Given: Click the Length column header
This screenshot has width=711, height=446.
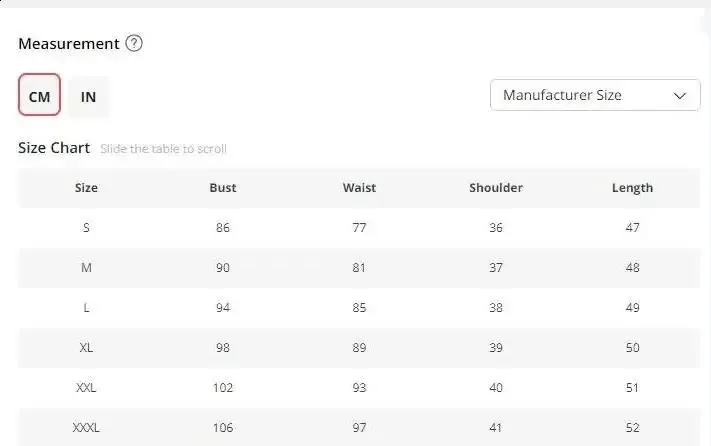Looking at the screenshot, I should 632,188.
